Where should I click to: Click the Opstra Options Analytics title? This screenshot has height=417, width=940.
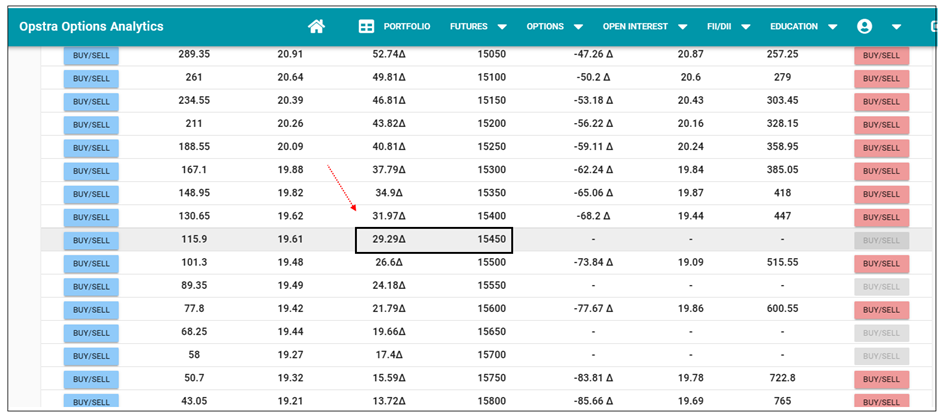tap(91, 26)
